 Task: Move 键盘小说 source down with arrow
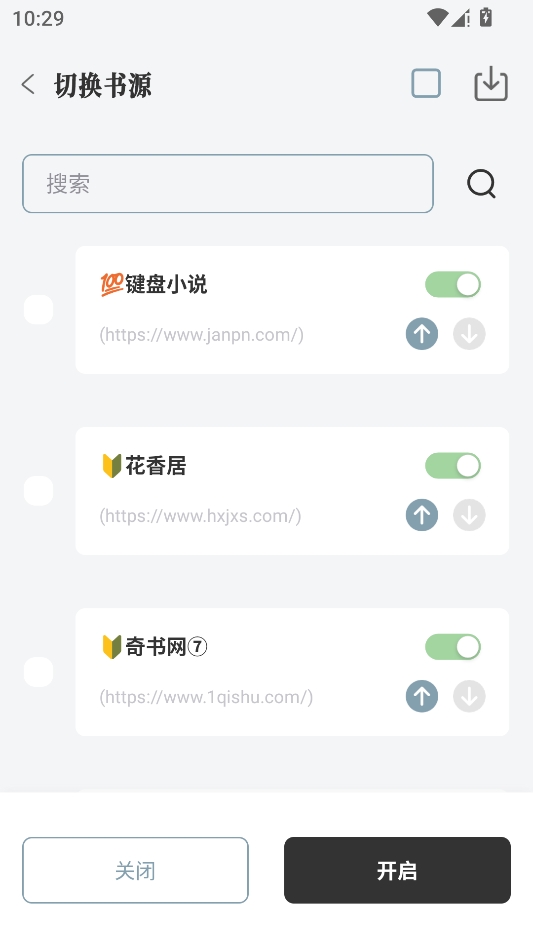click(470, 334)
